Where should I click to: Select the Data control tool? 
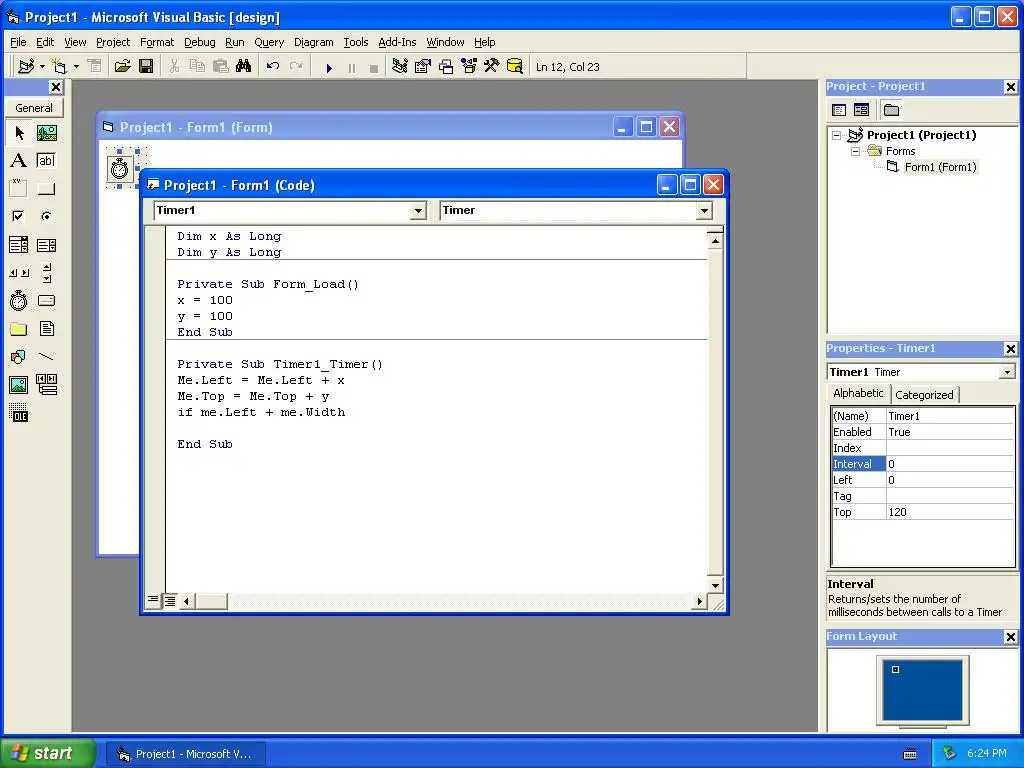pyautogui.click(x=46, y=385)
